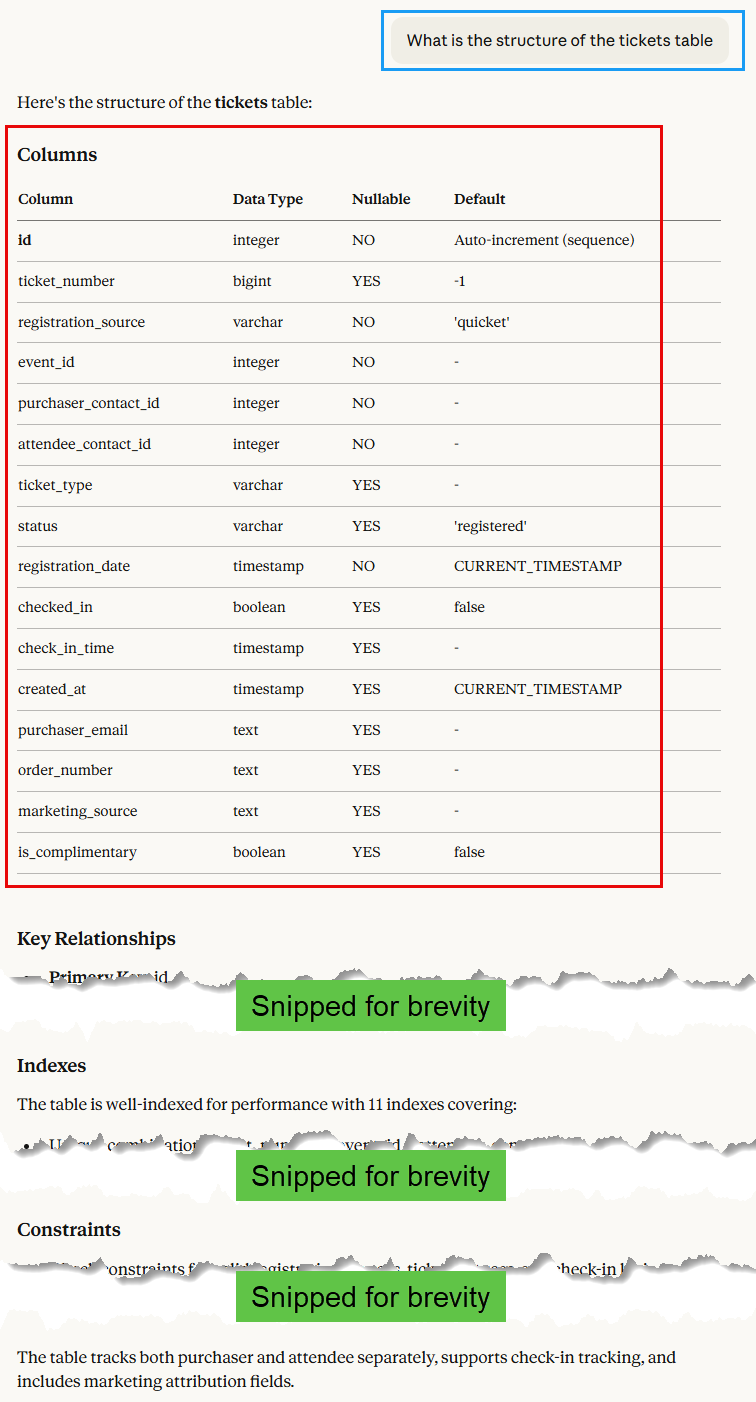Click the marketing_source row name
Image resolution: width=756 pixels, height=1402 pixels.
coord(77,811)
